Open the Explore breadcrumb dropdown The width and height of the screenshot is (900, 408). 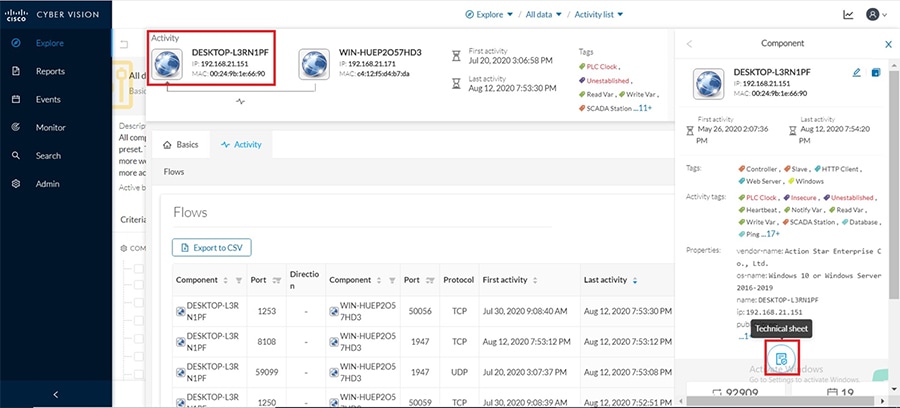(489, 14)
